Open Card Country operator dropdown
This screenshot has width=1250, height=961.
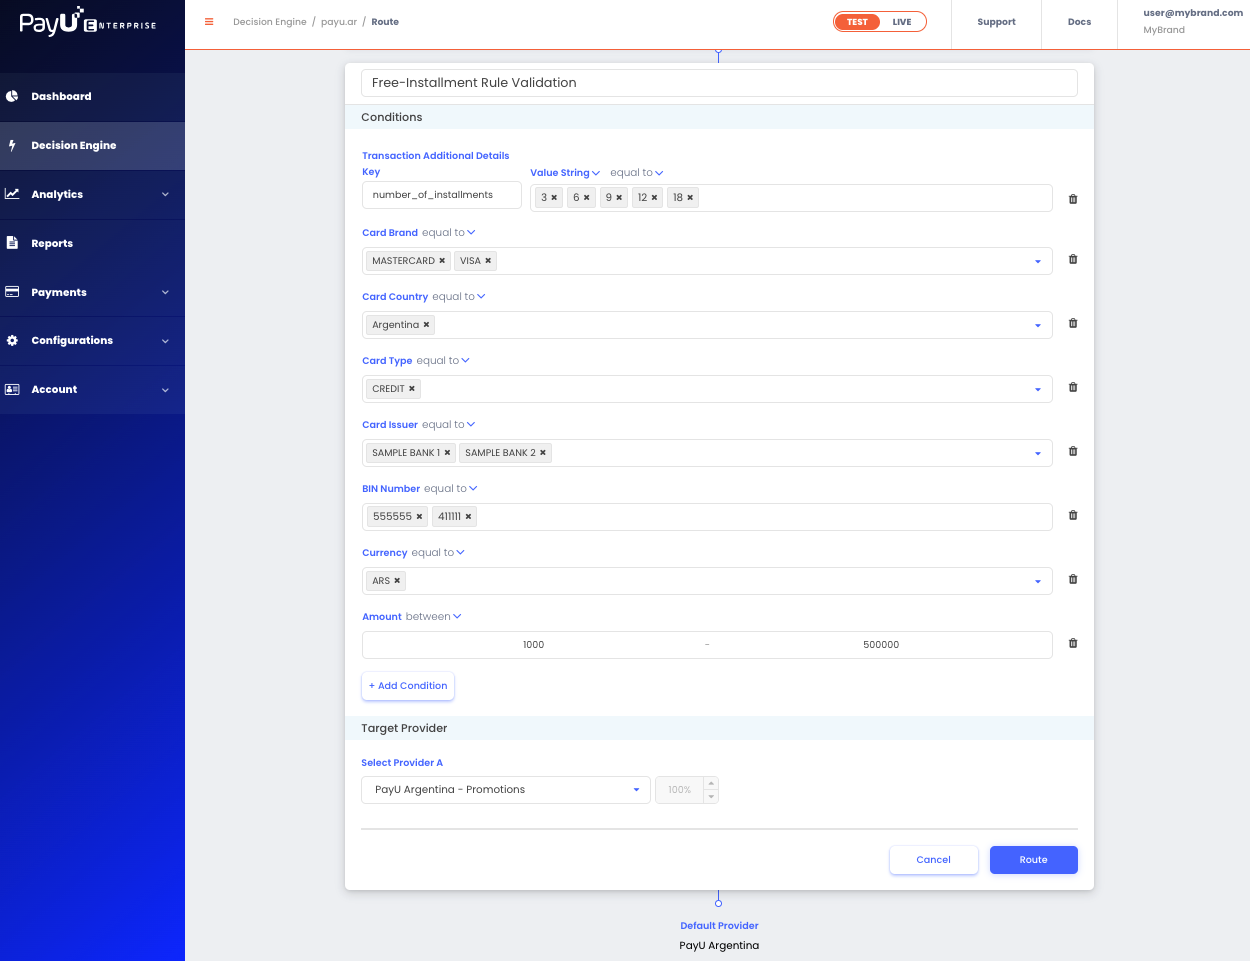459,297
